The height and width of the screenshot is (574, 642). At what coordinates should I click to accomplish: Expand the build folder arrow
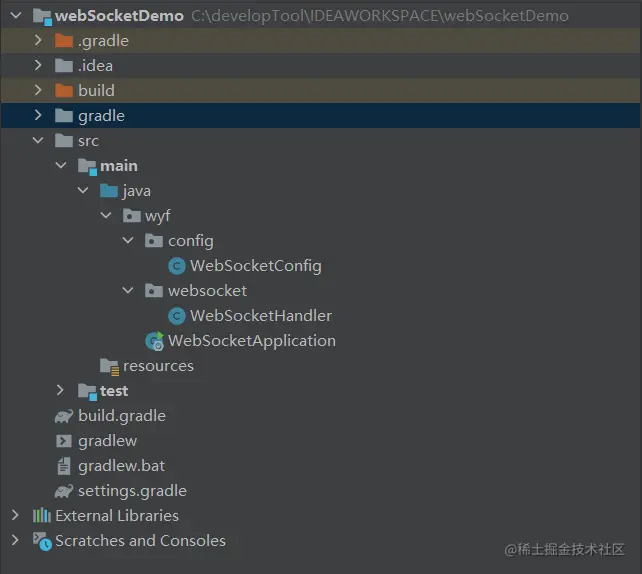click(x=38, y=91)
